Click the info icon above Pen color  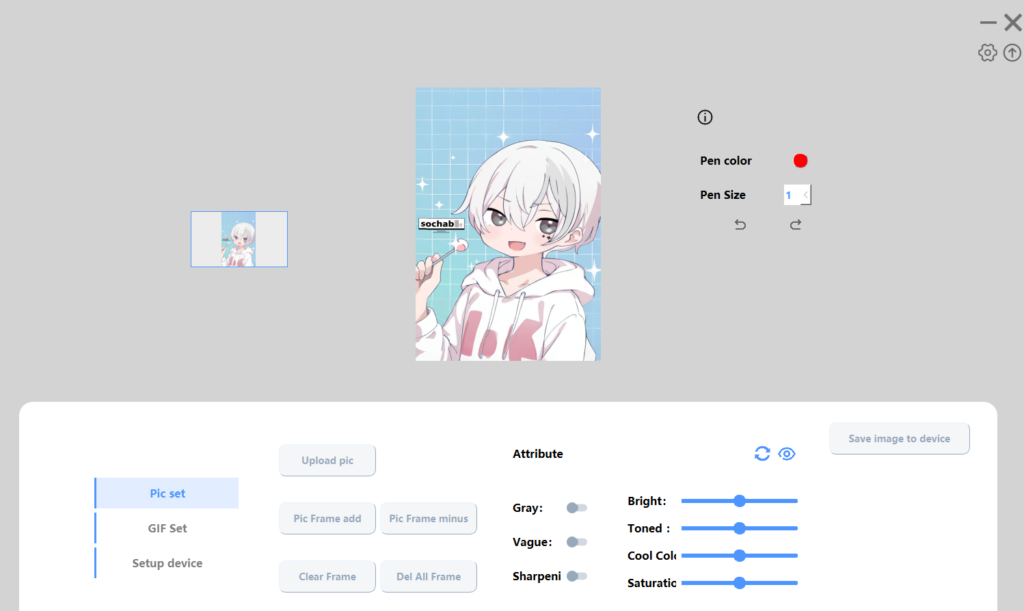click(x=705, y=117)
